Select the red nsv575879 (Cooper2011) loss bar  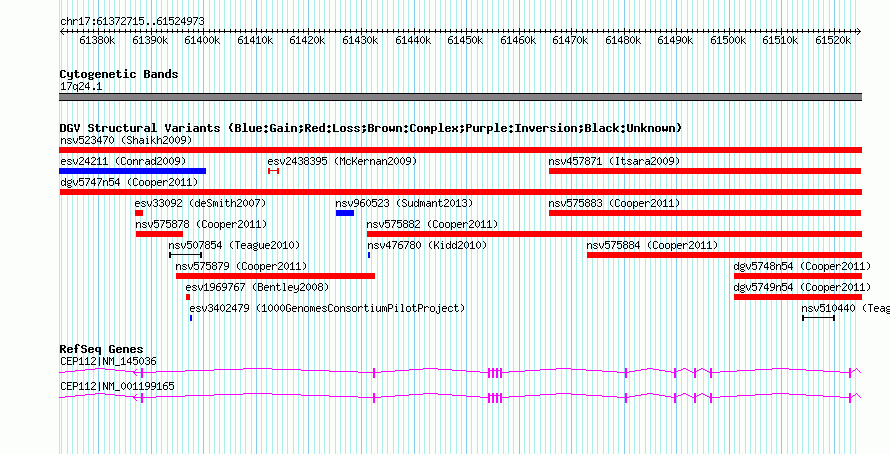tap(275, 276)
